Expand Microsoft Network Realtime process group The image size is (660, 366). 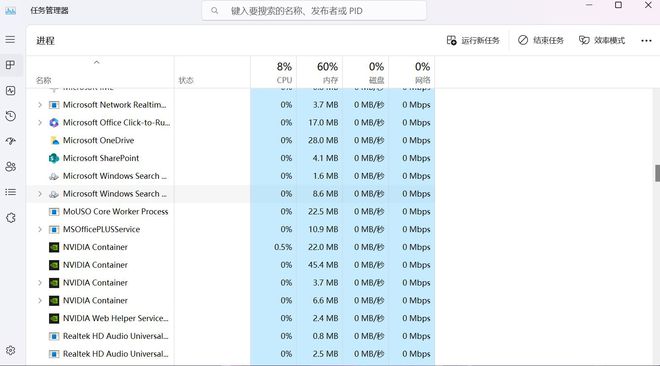click(40, 105)
